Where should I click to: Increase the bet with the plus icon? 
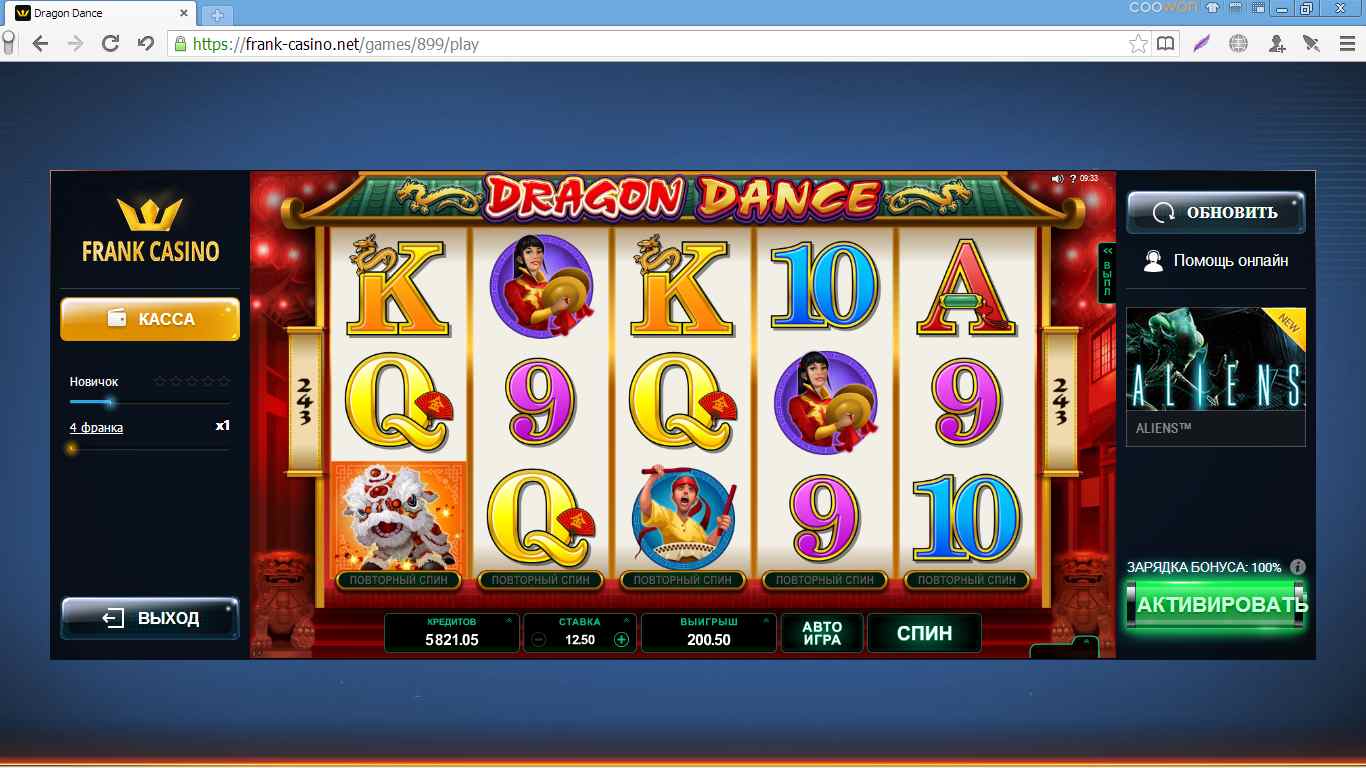point(621,640)
